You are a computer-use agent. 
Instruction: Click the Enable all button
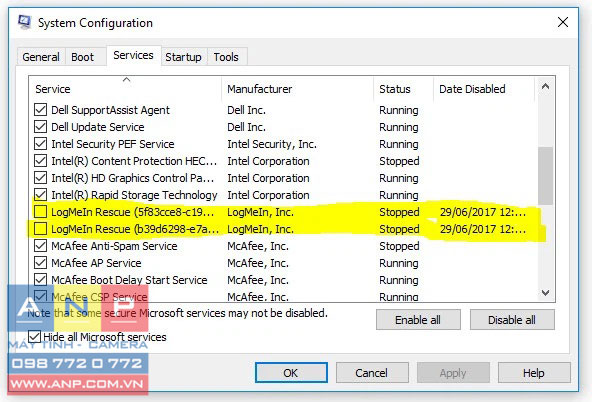coord(418,320)
